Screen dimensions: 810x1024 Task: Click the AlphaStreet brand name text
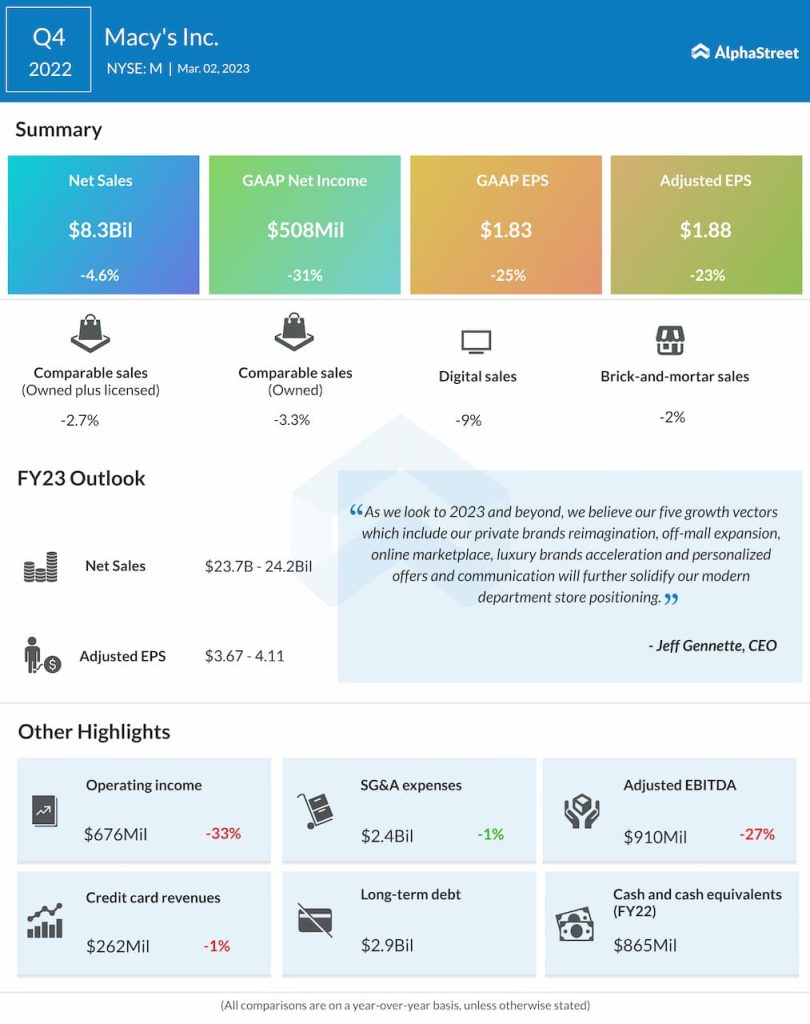point(755,52)
